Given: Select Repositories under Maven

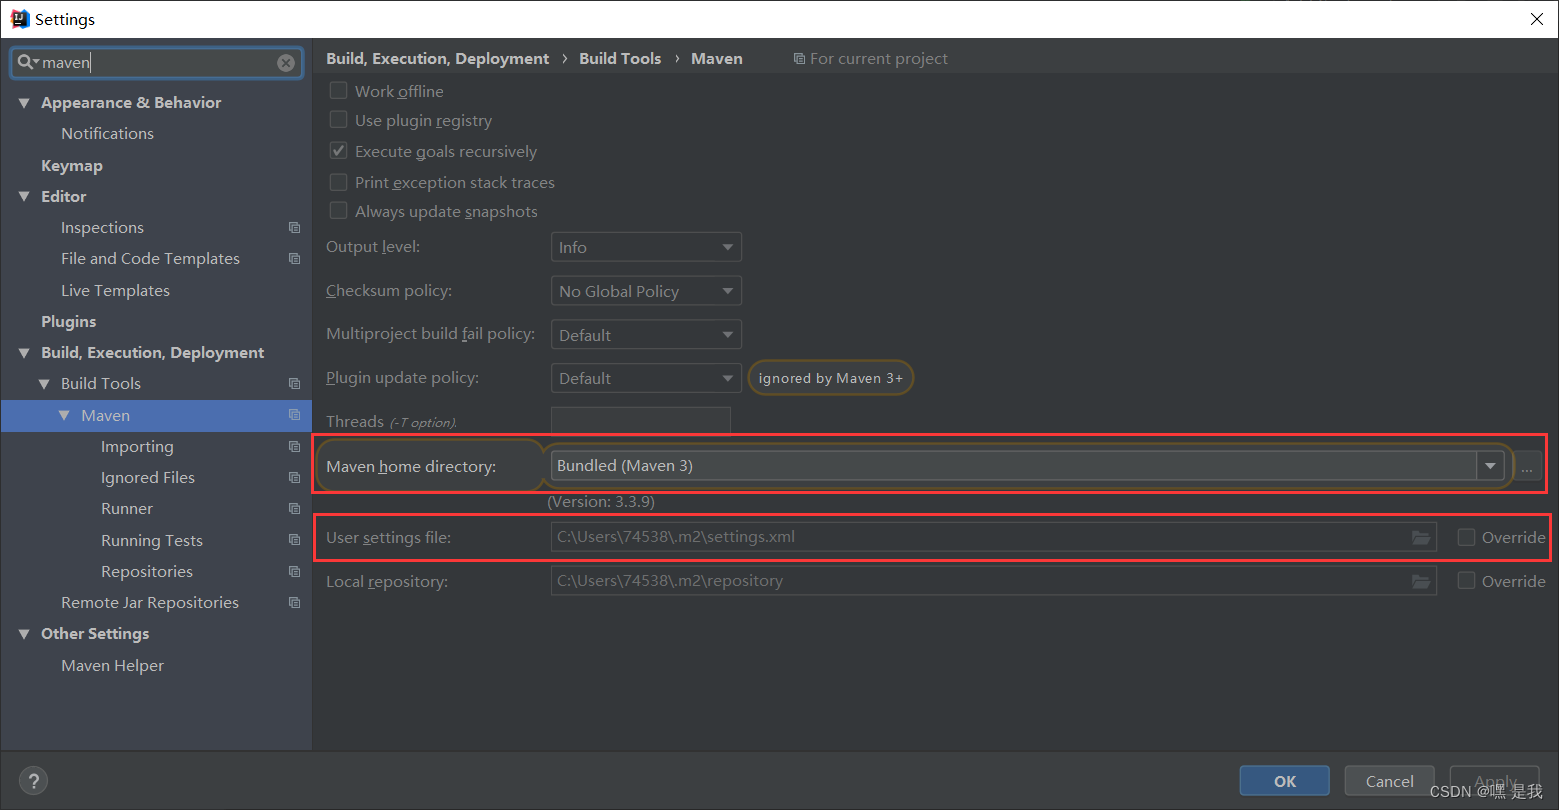Looking at the screenshot, I should click(147, 571).
